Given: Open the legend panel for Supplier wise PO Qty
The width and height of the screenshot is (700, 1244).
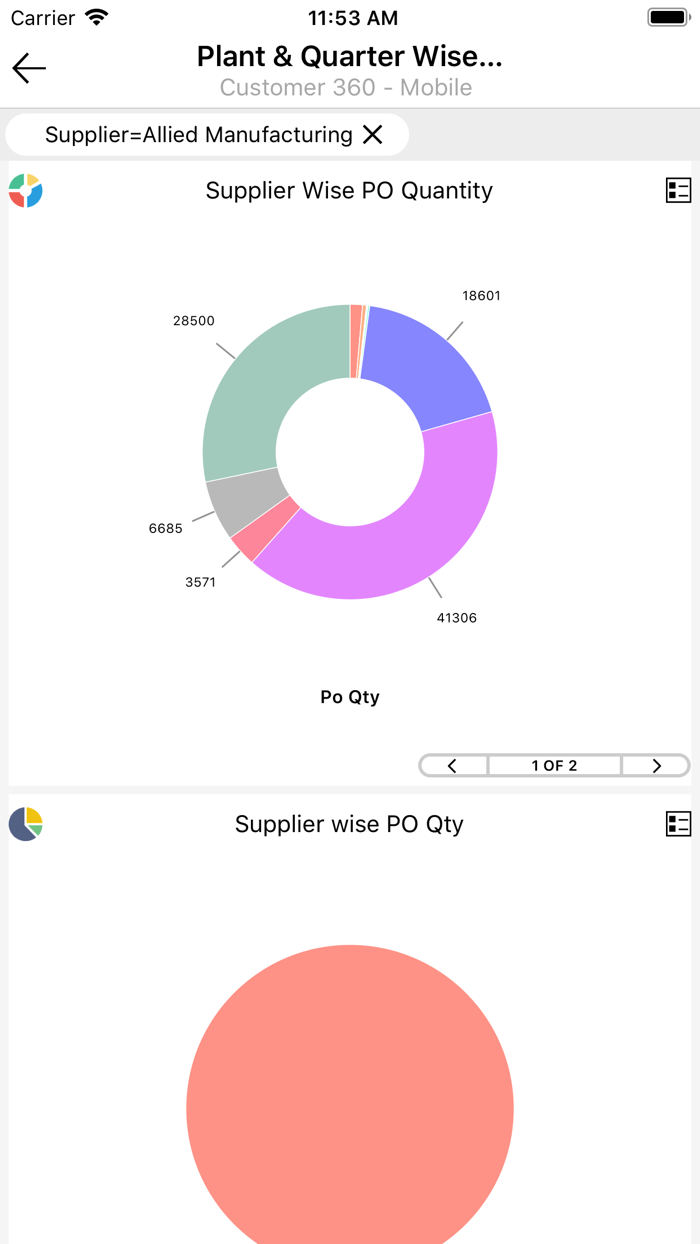Looking at the screenshot, I should [x=678, y=823].
